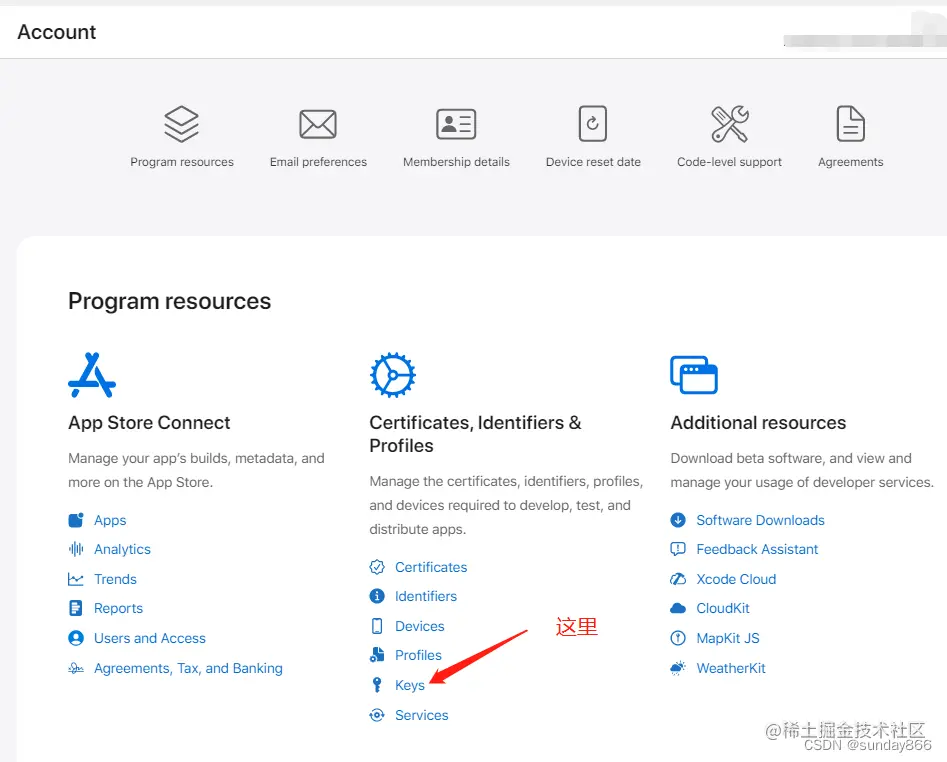
Task: Click the Additional resources windows icon
Action: [x=694, y=375]
